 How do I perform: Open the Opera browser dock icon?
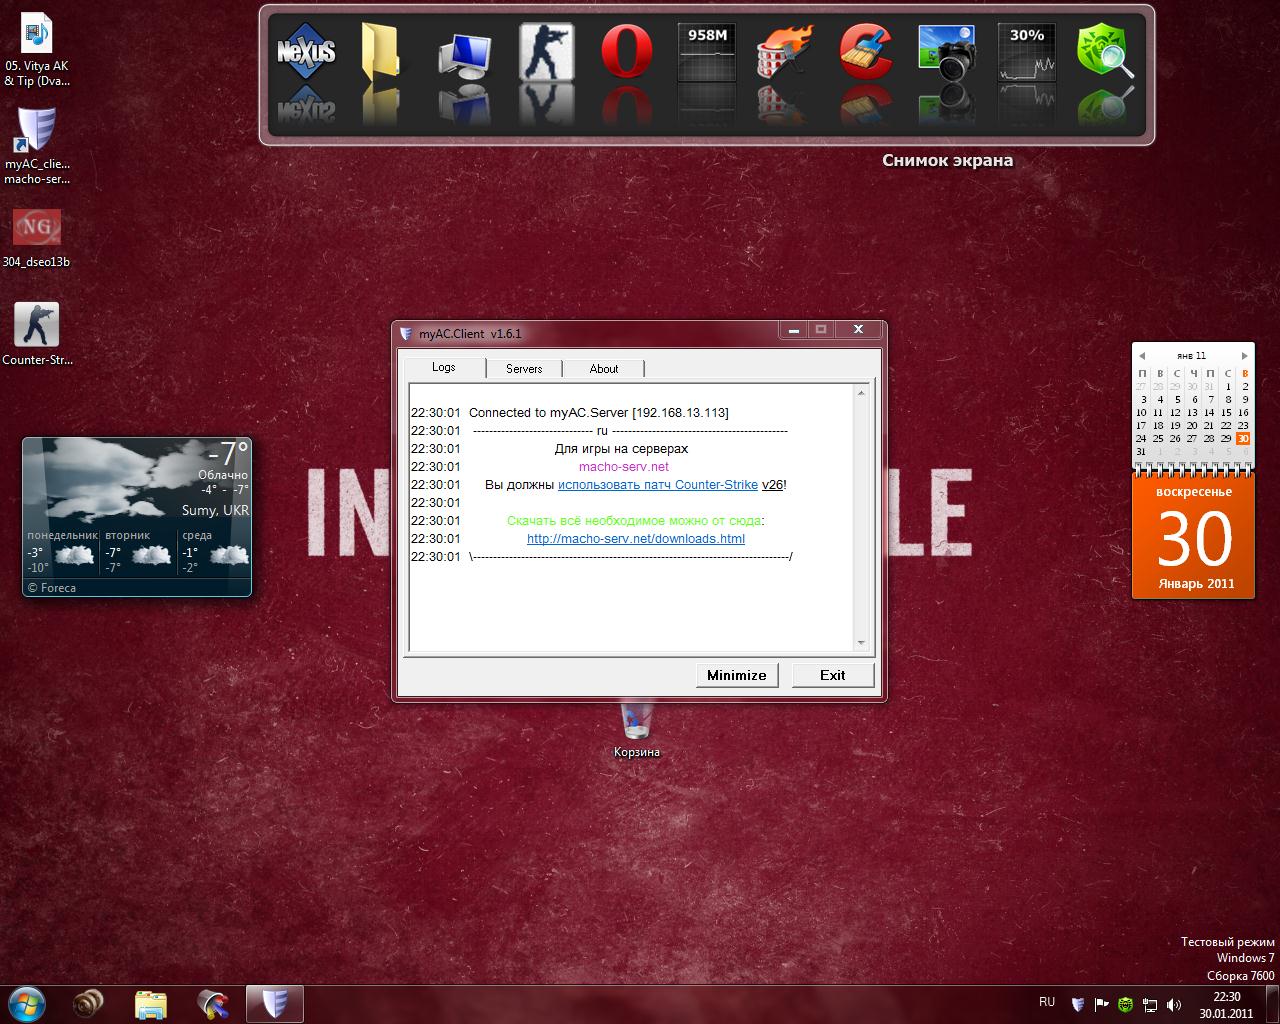[627, 51]
